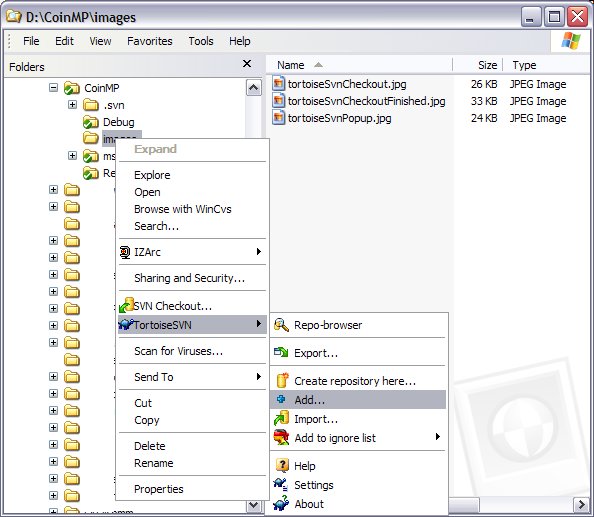
Task: Open the Tools menu
Action: click(201, 41)
